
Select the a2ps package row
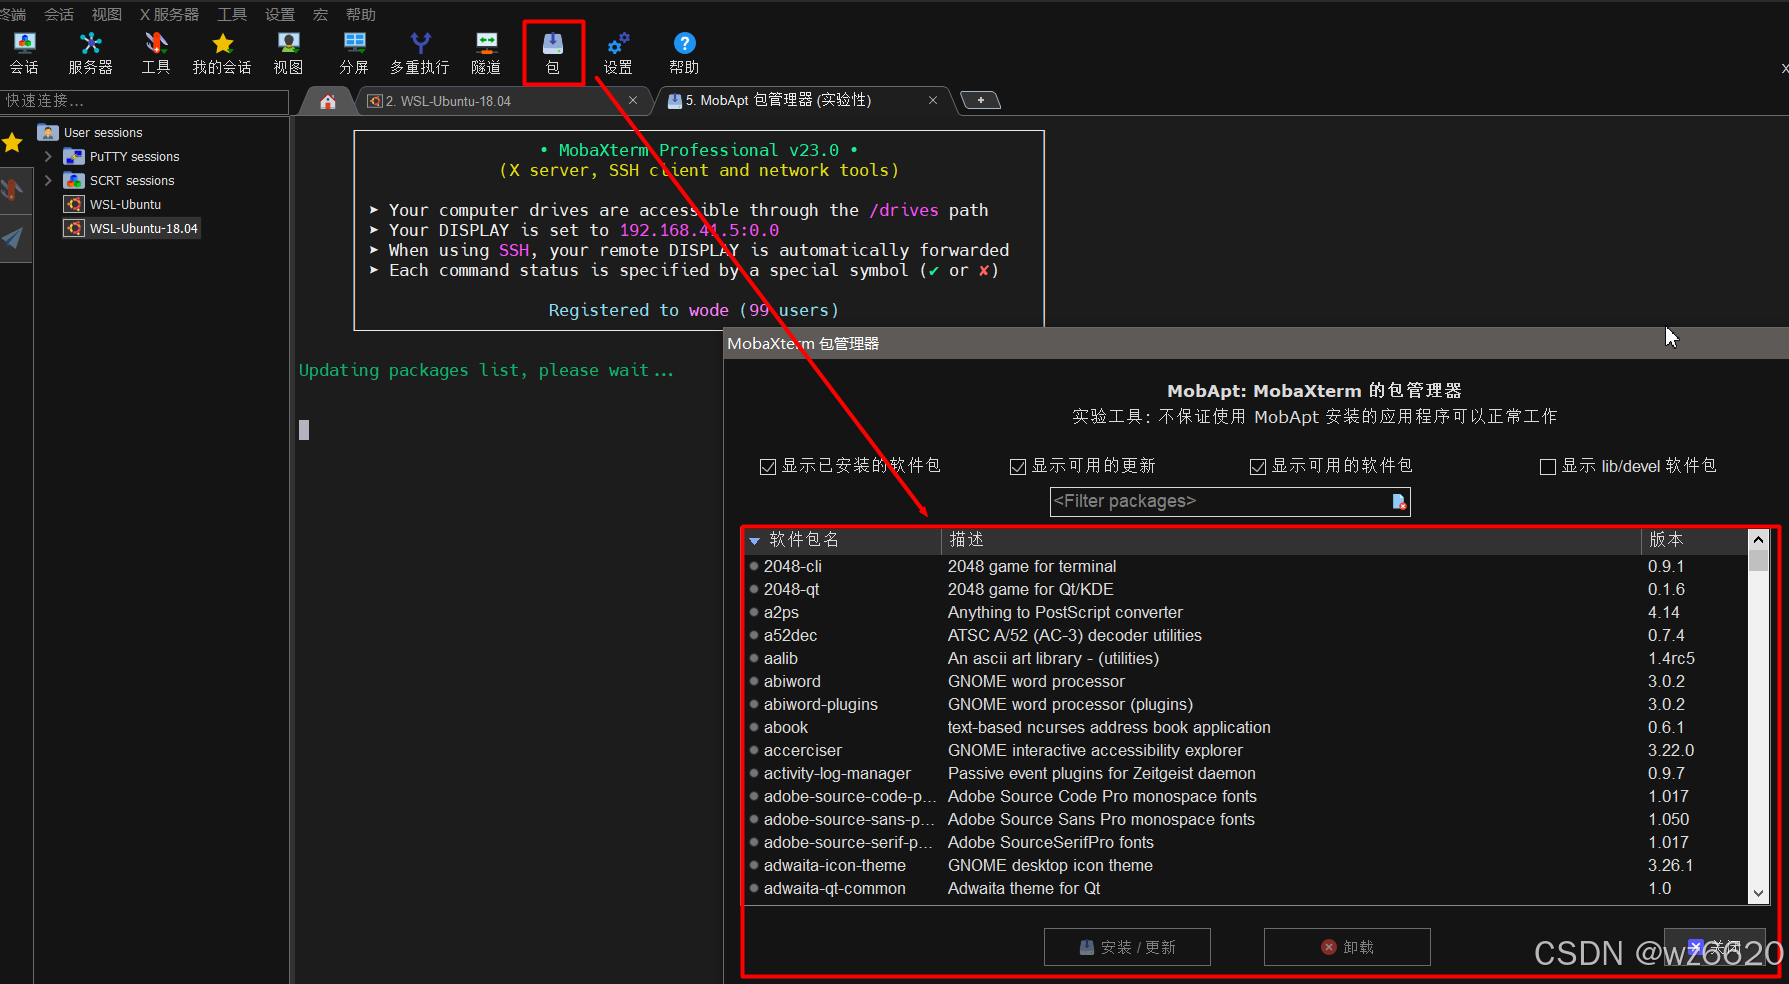[1245, 612]
